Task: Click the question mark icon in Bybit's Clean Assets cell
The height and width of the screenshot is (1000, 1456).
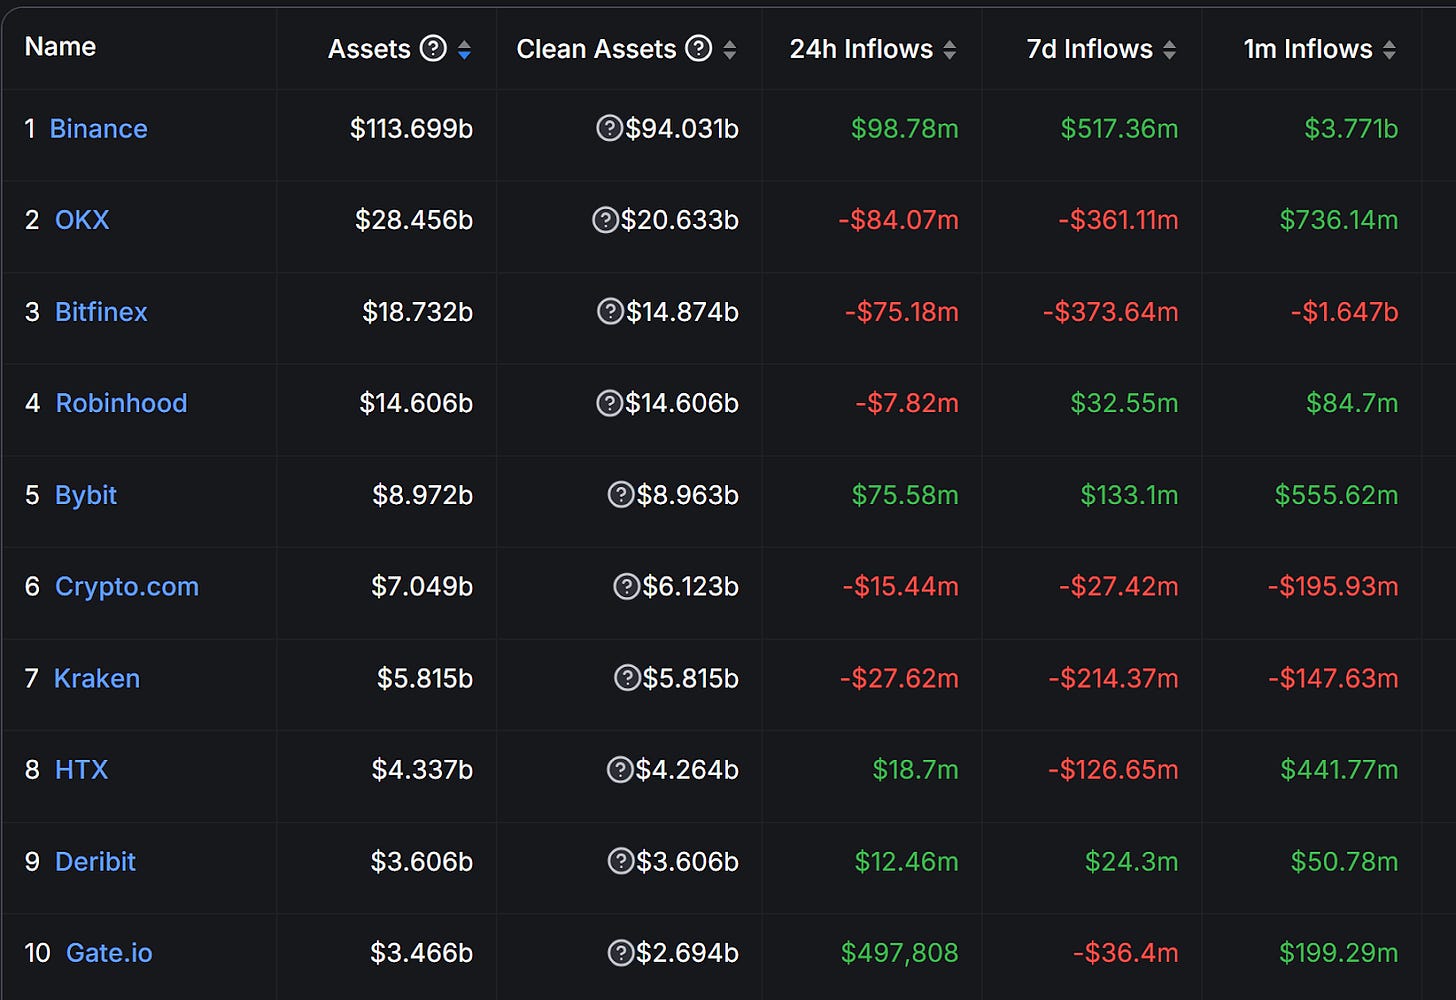Action: [621, 495]
